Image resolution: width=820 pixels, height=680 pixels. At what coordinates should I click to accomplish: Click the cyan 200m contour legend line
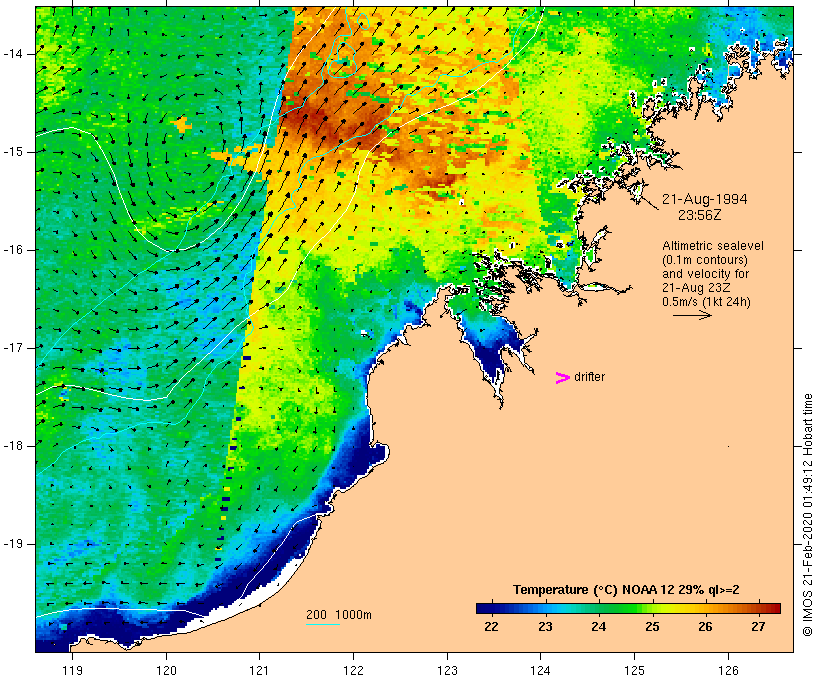[323, 624]
